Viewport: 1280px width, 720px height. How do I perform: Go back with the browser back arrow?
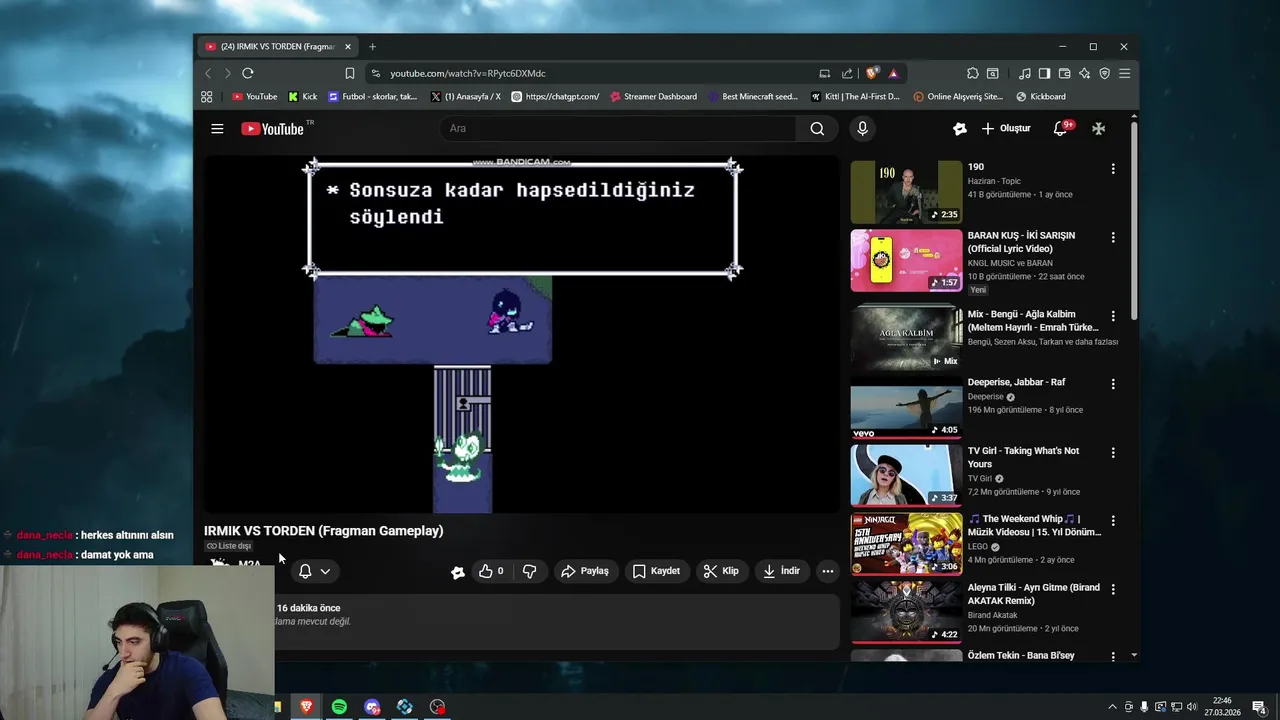click(x=208, y=73)
